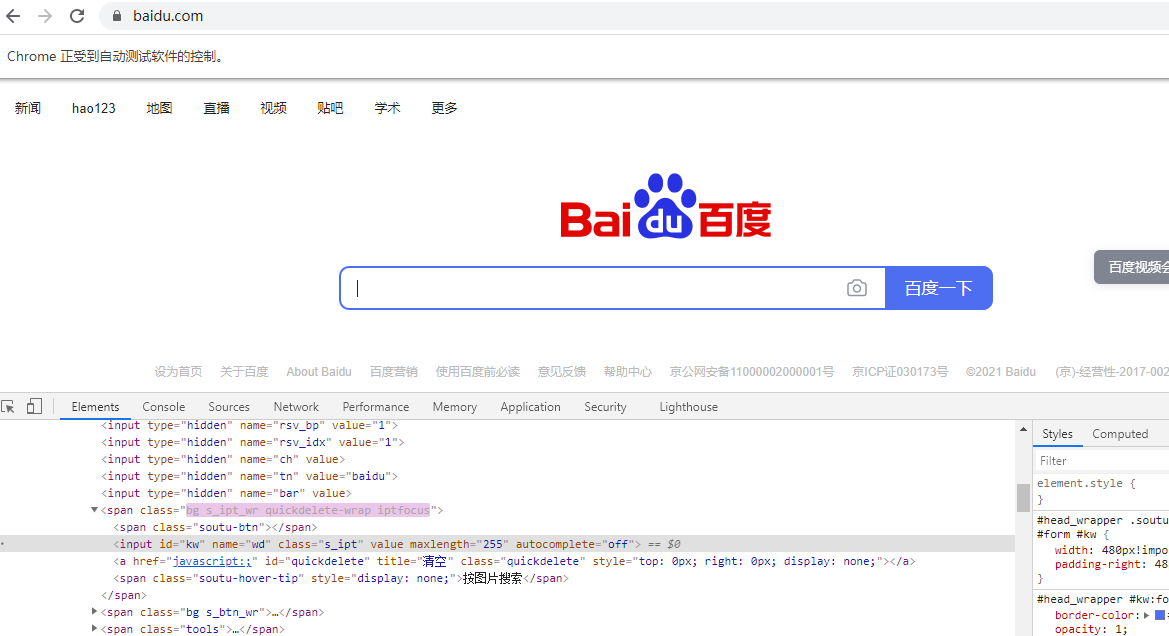Open the 学术 link
This screenshot has width=1169, height=636.
[388, 108]
